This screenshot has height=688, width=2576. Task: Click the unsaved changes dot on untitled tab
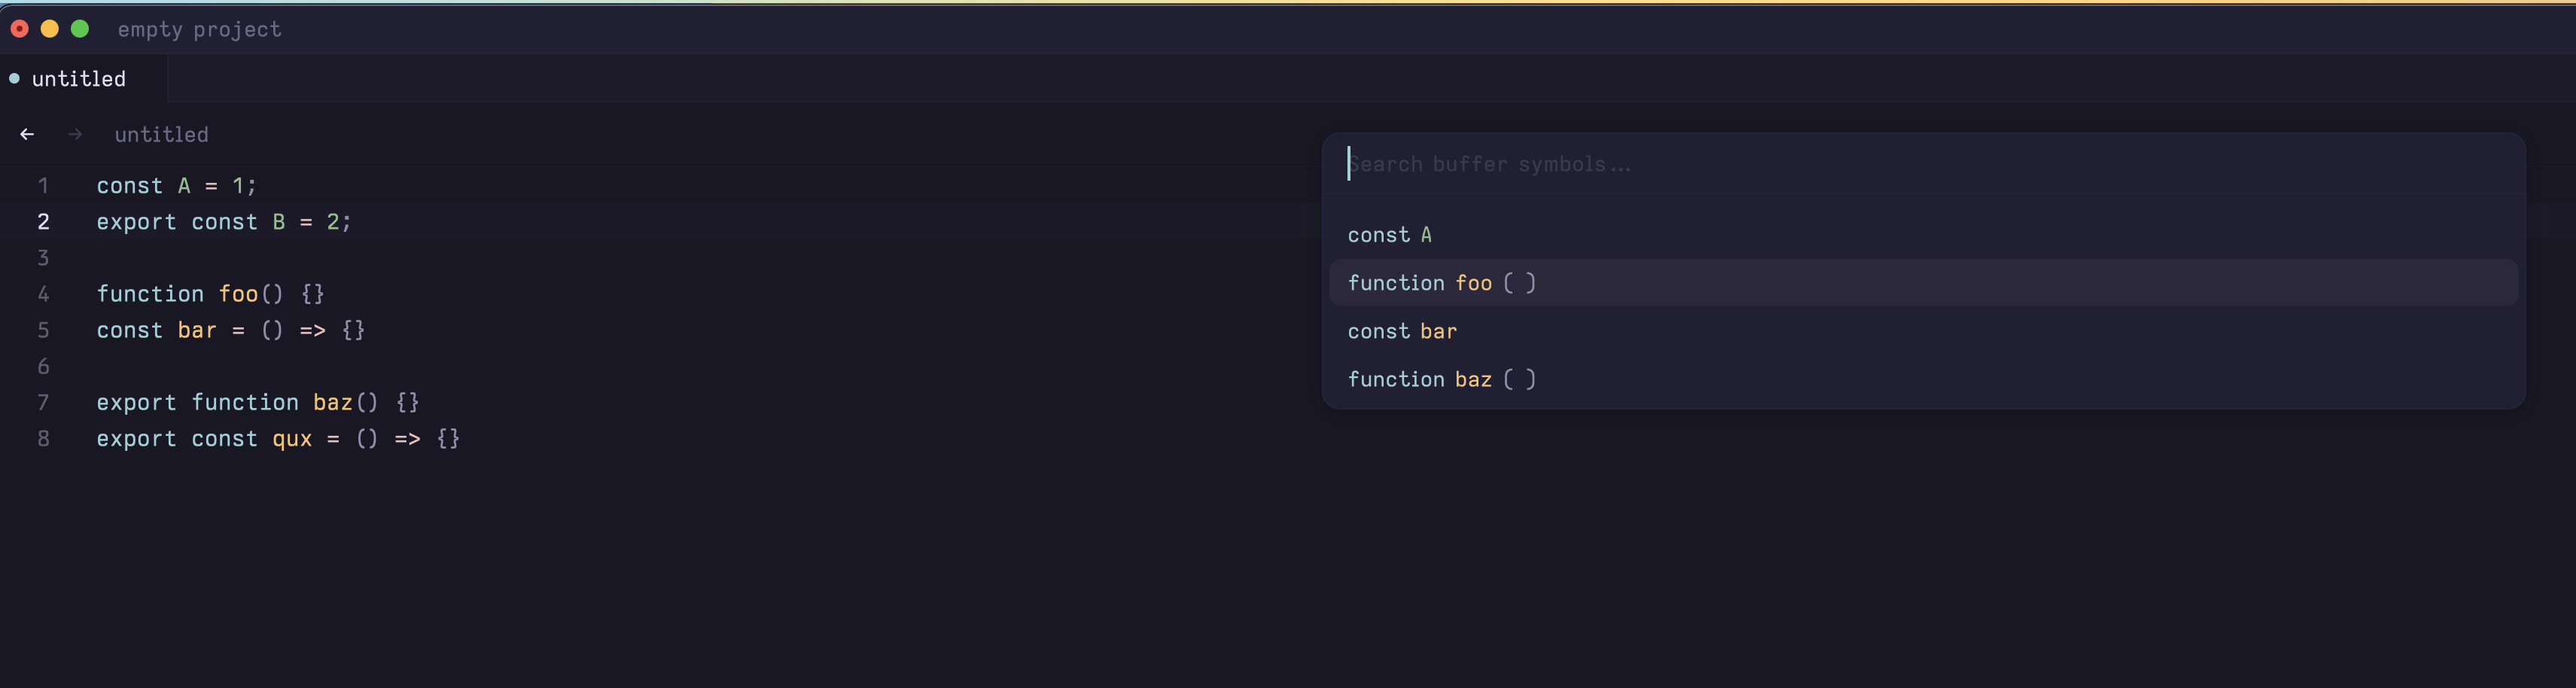pos(13,78)
